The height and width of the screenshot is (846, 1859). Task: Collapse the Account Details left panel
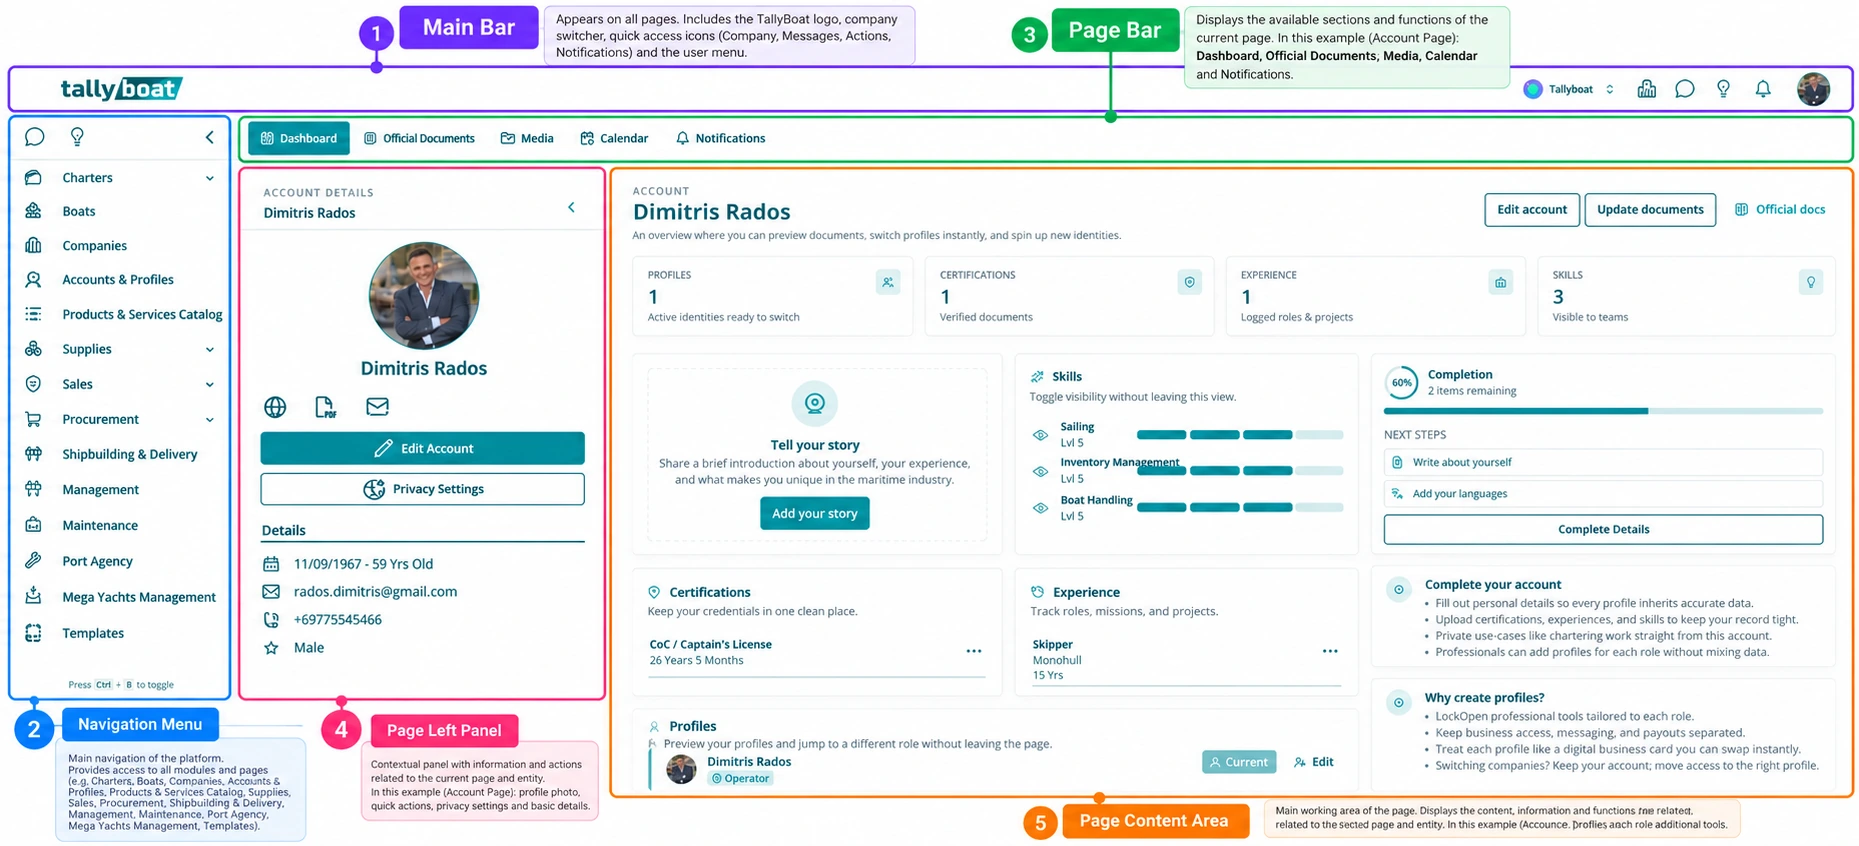[571, 207]
